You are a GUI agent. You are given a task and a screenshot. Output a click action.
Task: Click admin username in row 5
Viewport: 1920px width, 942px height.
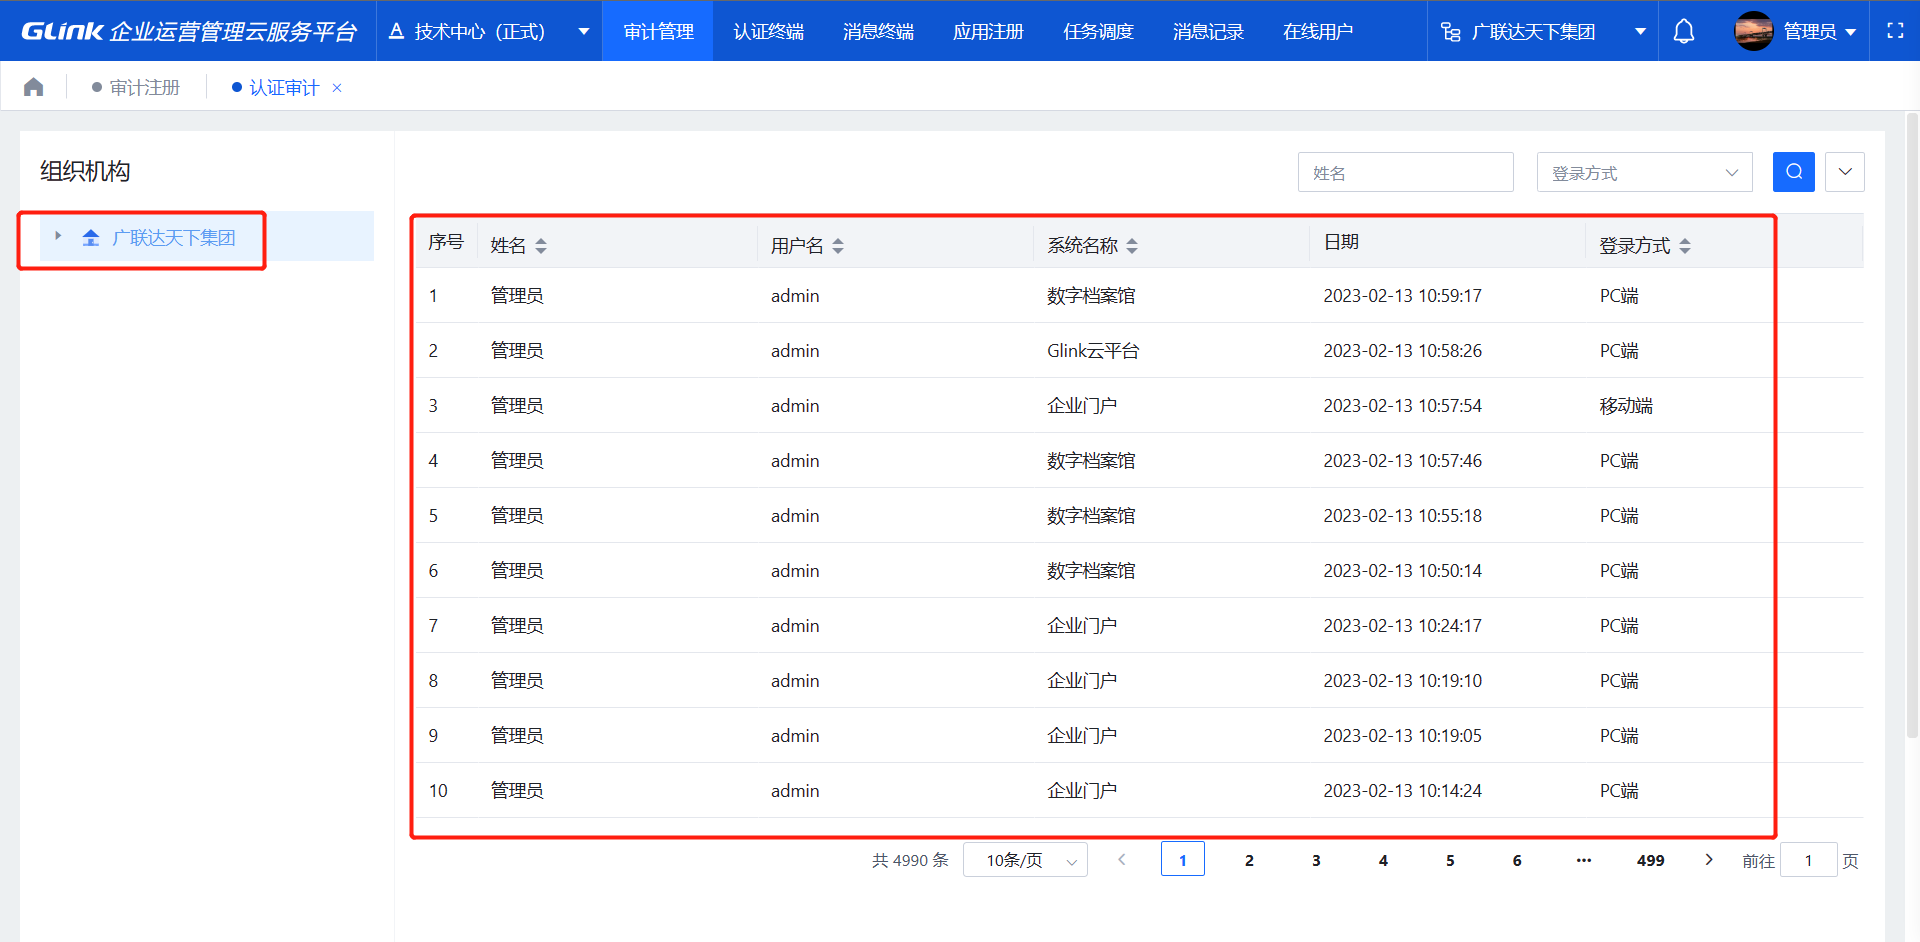point(795,516)
